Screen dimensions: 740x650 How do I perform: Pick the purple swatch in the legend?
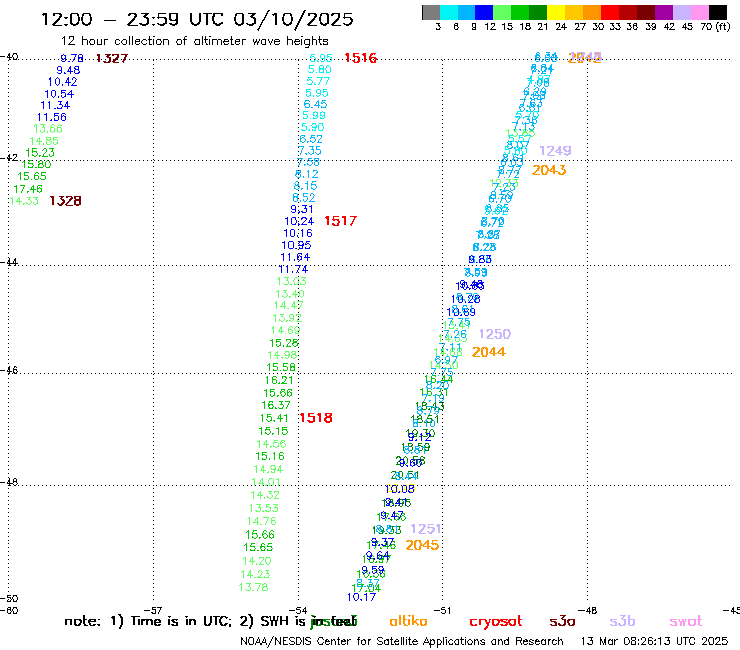coord(664,12)
